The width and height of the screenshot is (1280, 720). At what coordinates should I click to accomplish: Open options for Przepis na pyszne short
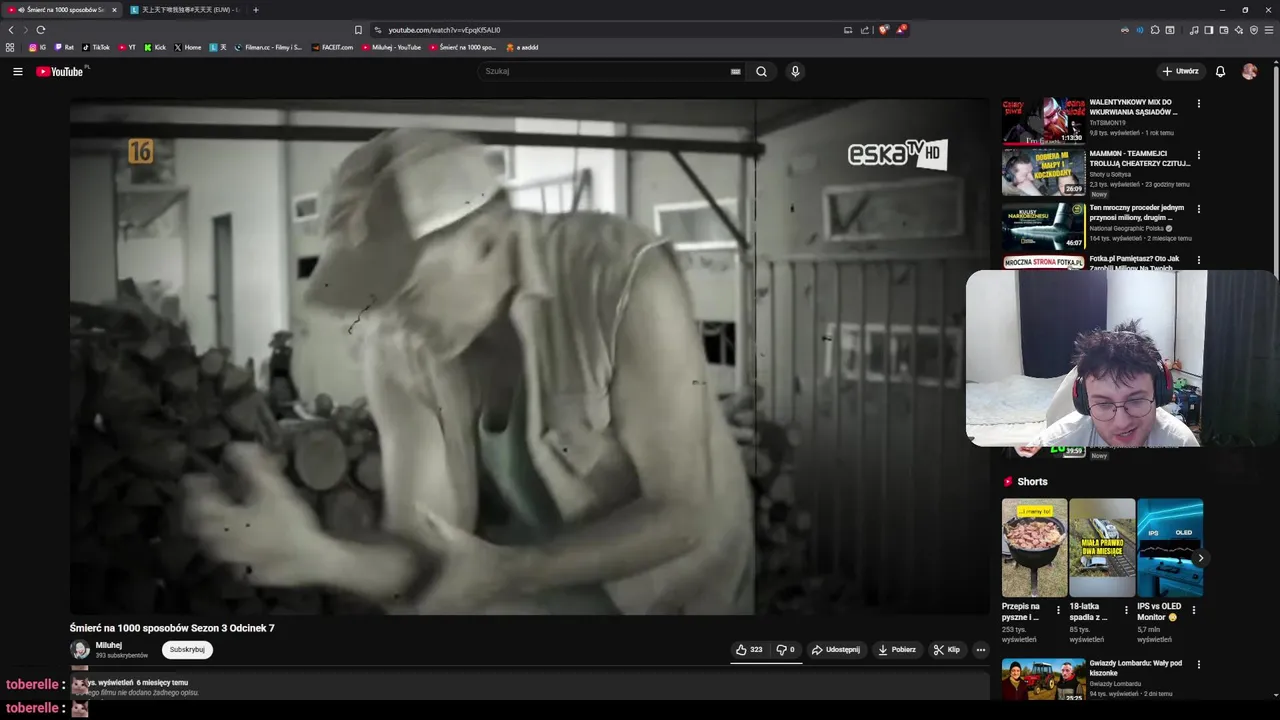pos(1058,609)
